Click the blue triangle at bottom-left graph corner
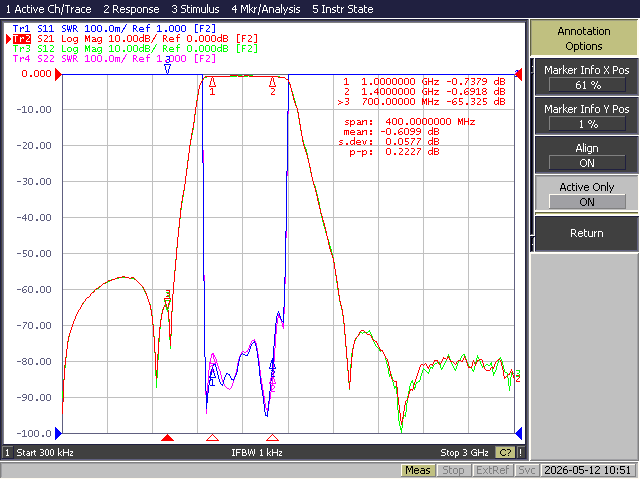640x480 pixels. [x=58, y=433]
